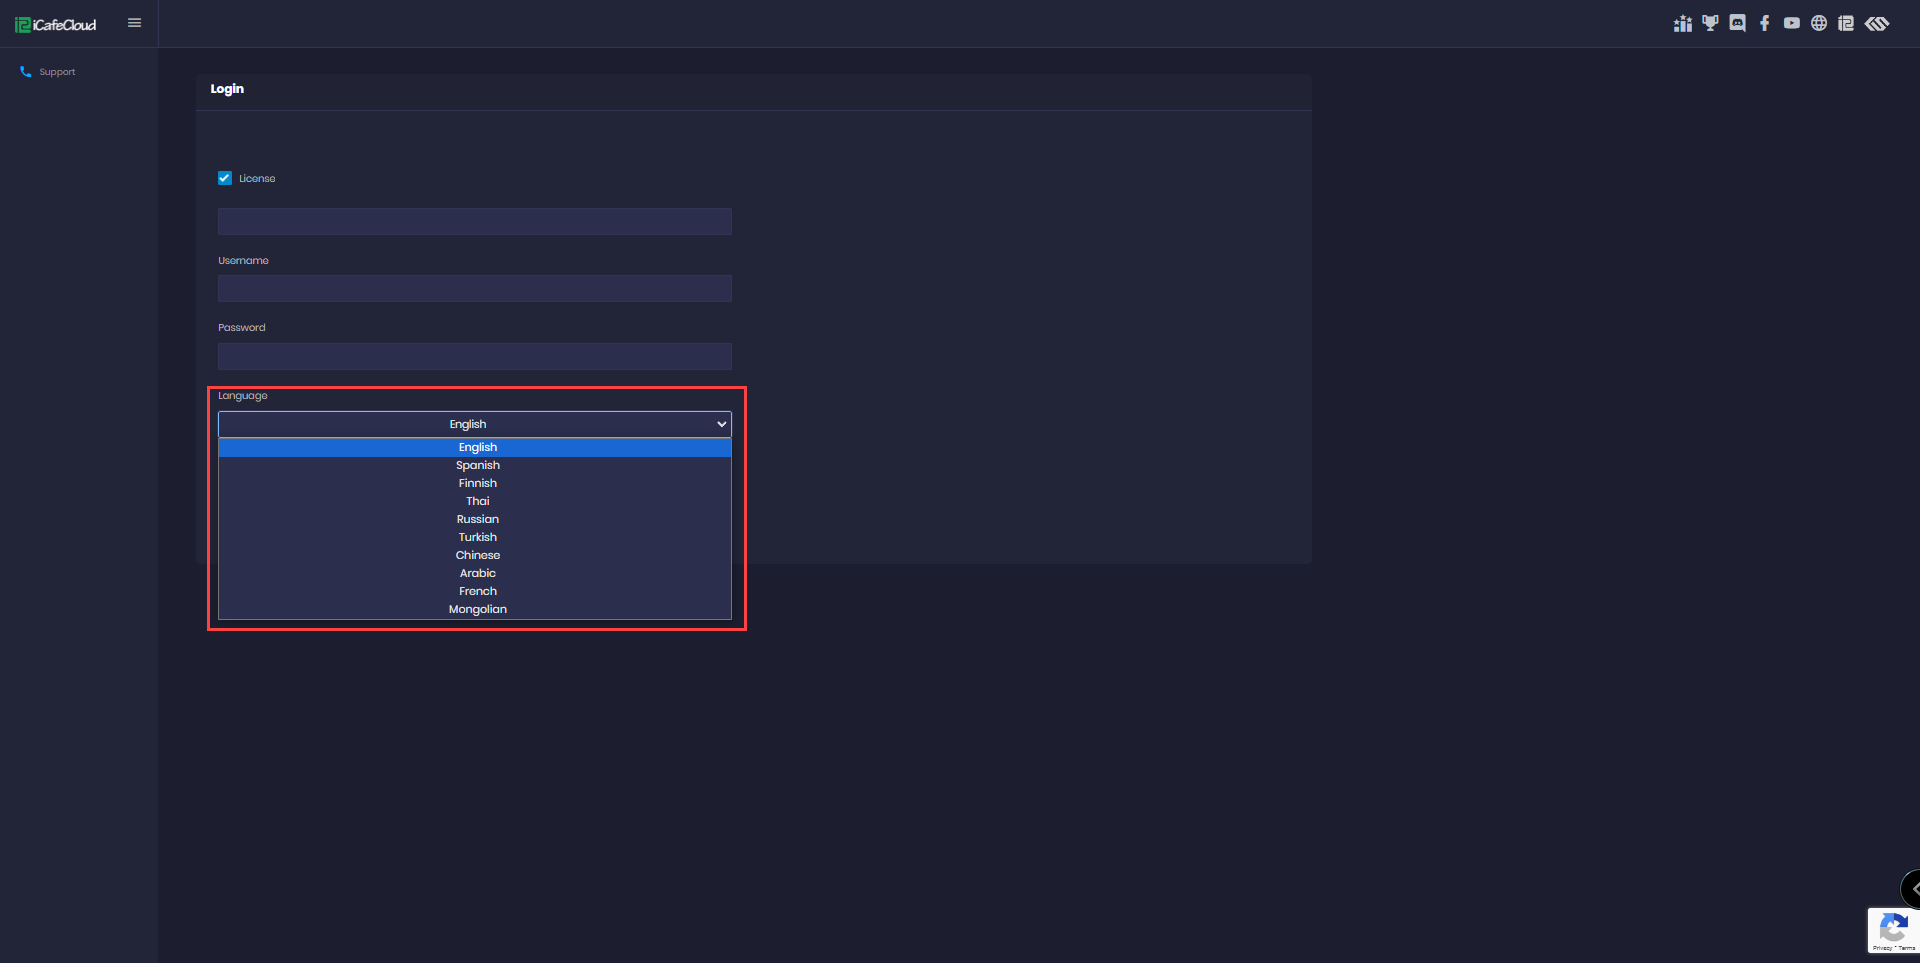The width and height of the screenshot is (1920, 963).
Task: Uncheck the License checkbox
Action: point(225,178)
